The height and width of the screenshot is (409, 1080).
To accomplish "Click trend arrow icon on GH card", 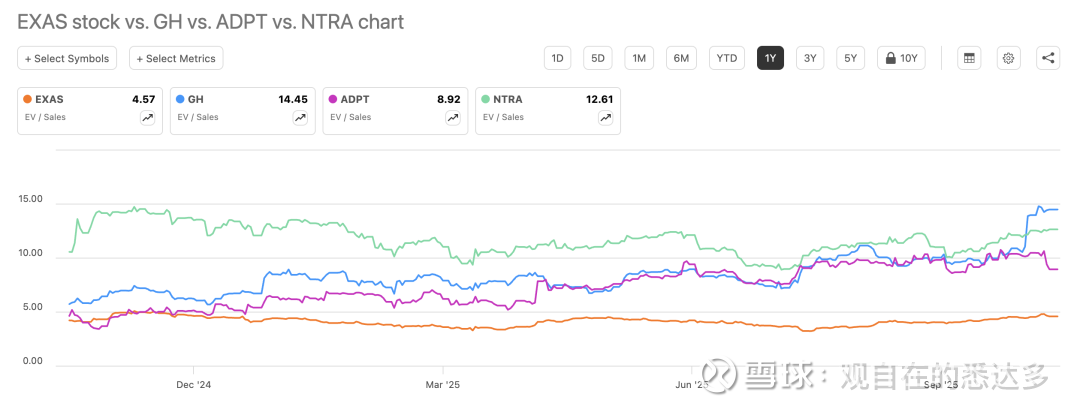I will tap(300, 118).
